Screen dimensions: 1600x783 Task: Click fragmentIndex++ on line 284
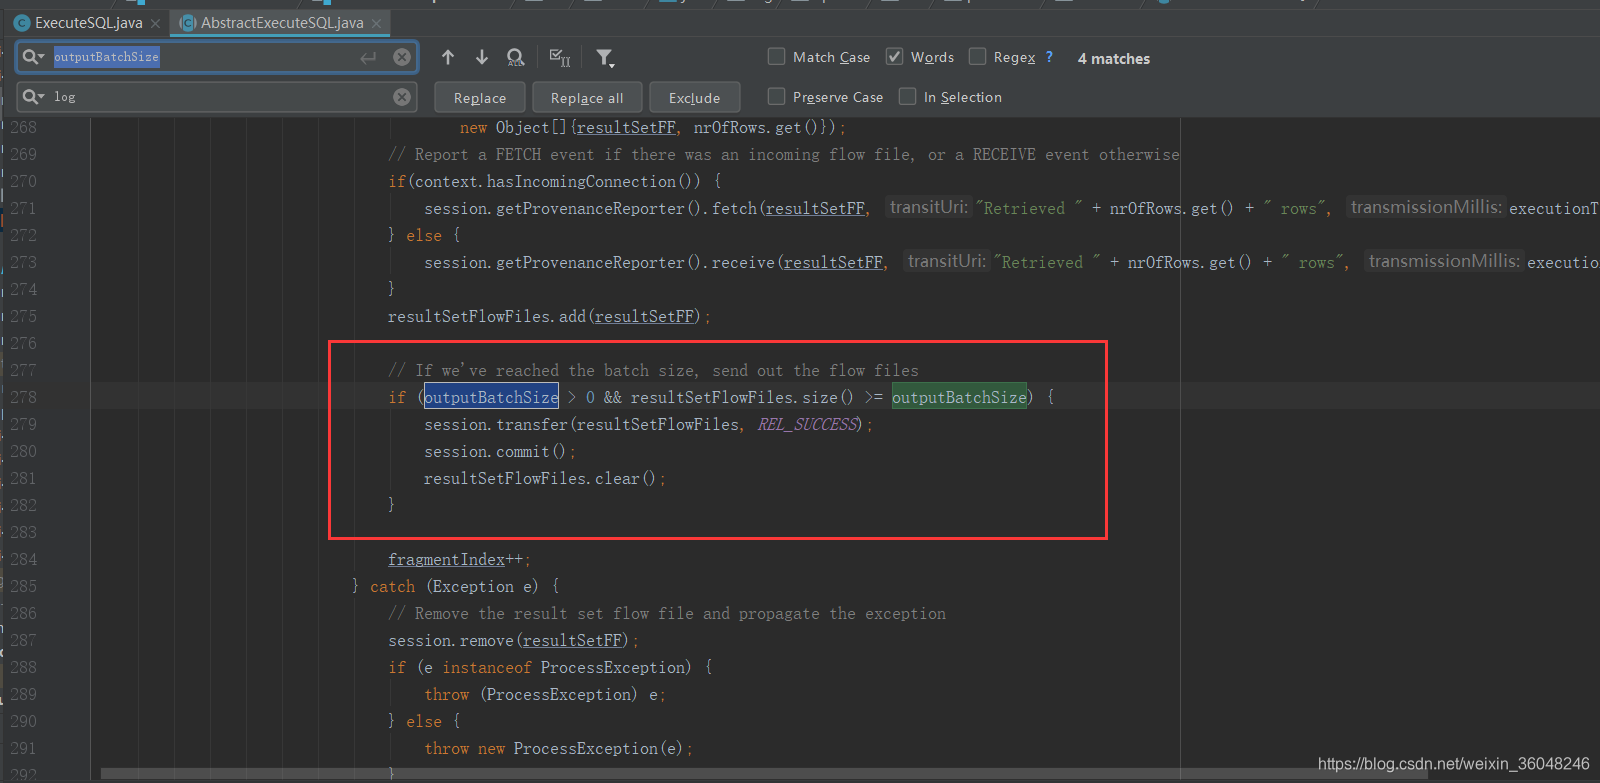456,559
